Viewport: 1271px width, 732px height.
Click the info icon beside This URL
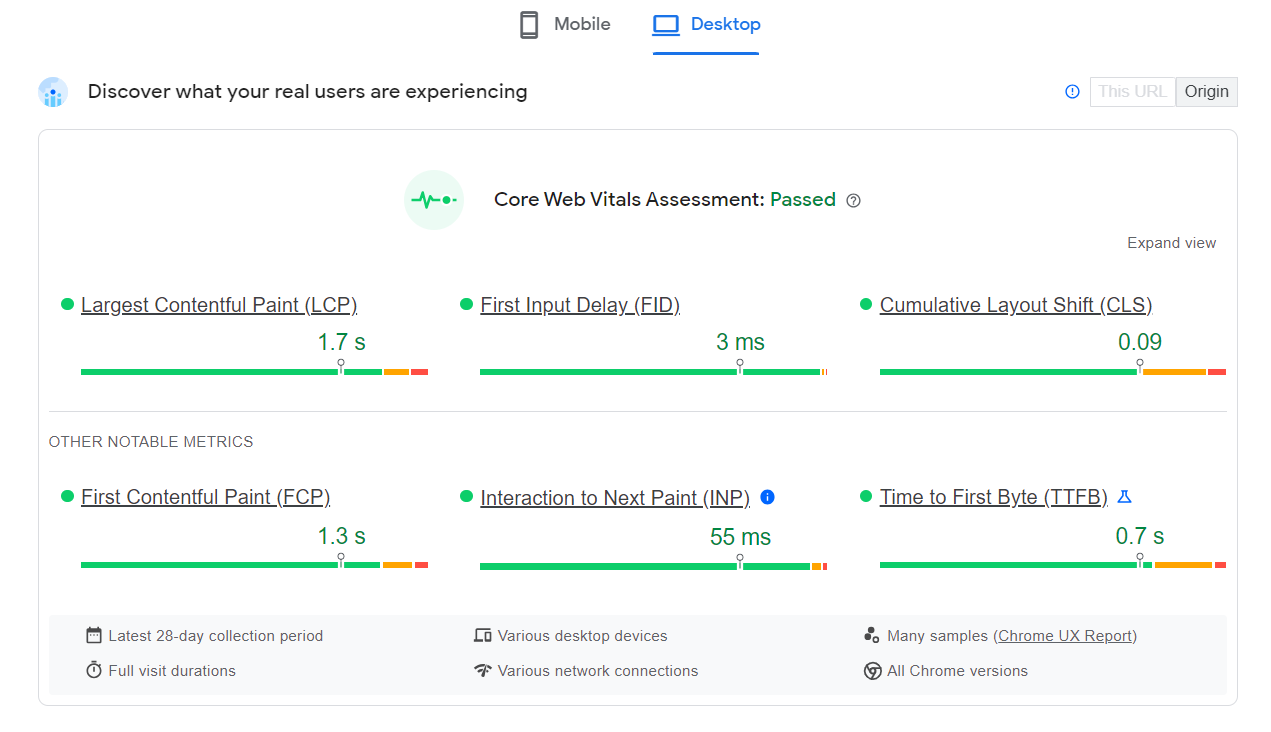coord(1072,92)
